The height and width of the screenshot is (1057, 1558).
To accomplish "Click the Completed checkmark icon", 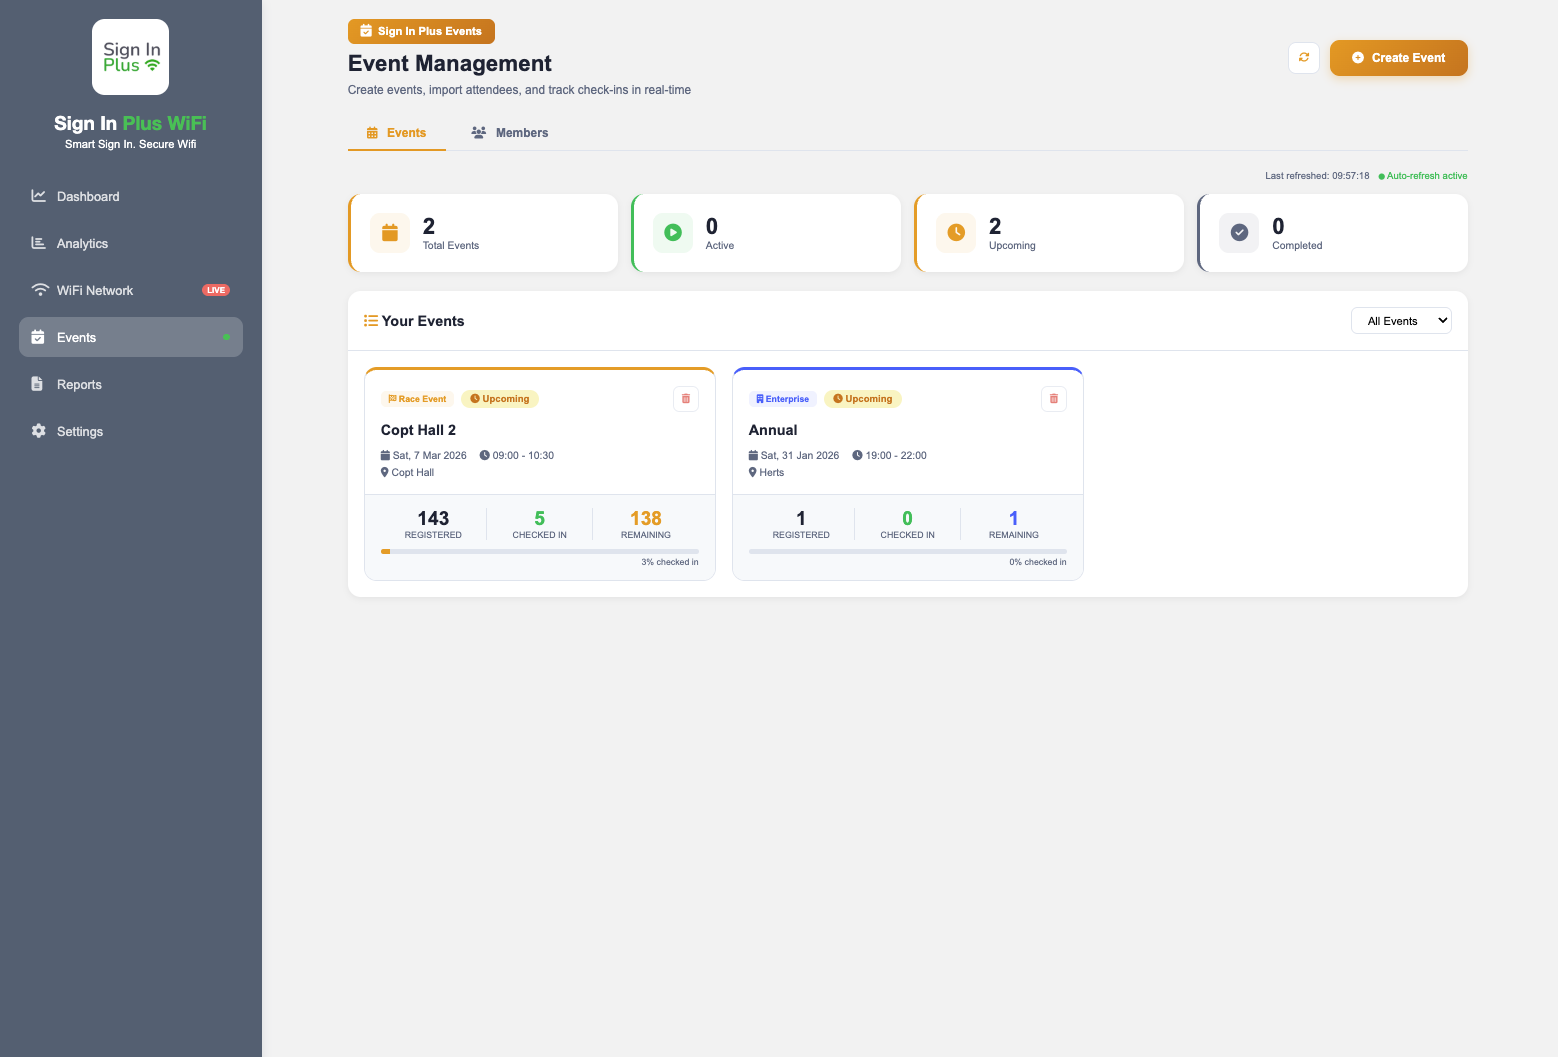I will [1239, 233].
